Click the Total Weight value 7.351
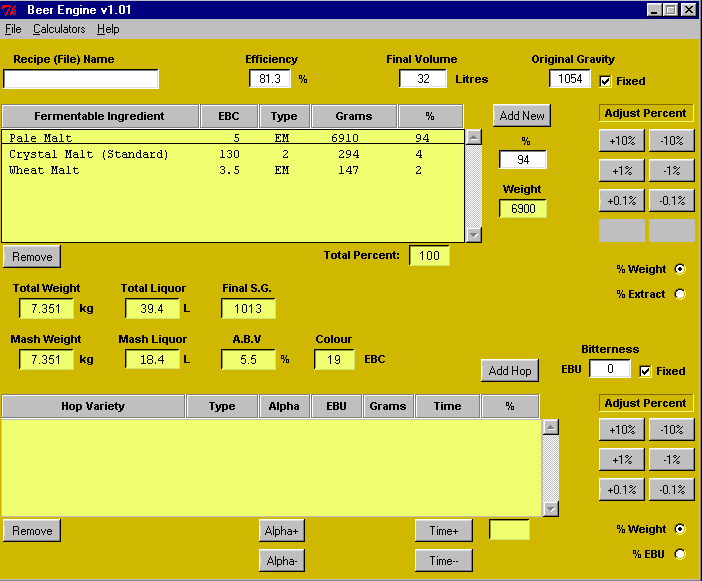This screenshot has height=581, width=702. [46, 308]
